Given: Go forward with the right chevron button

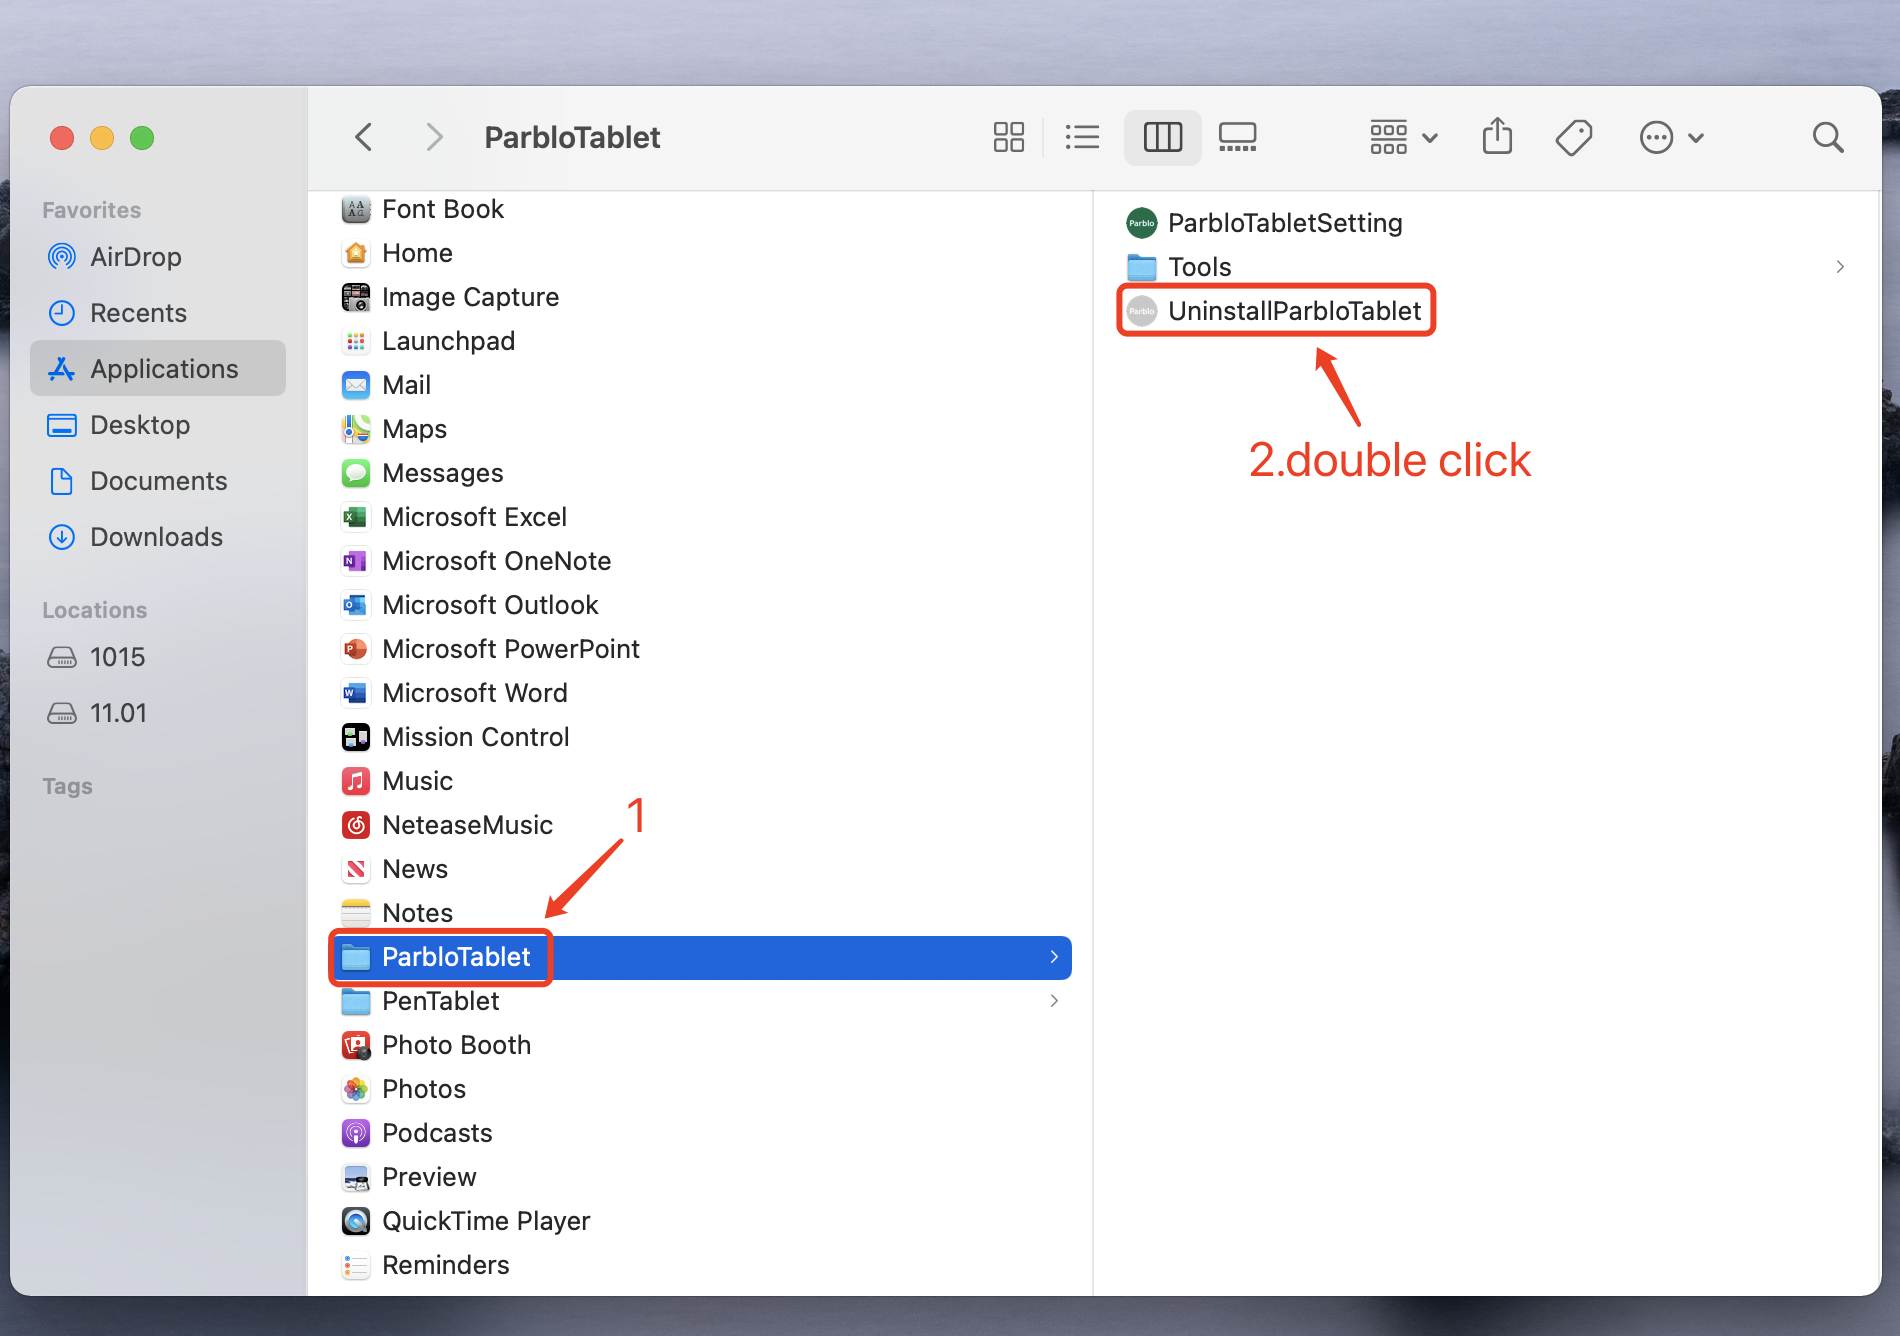Looking at the screenshot, I should click(433, 137).
